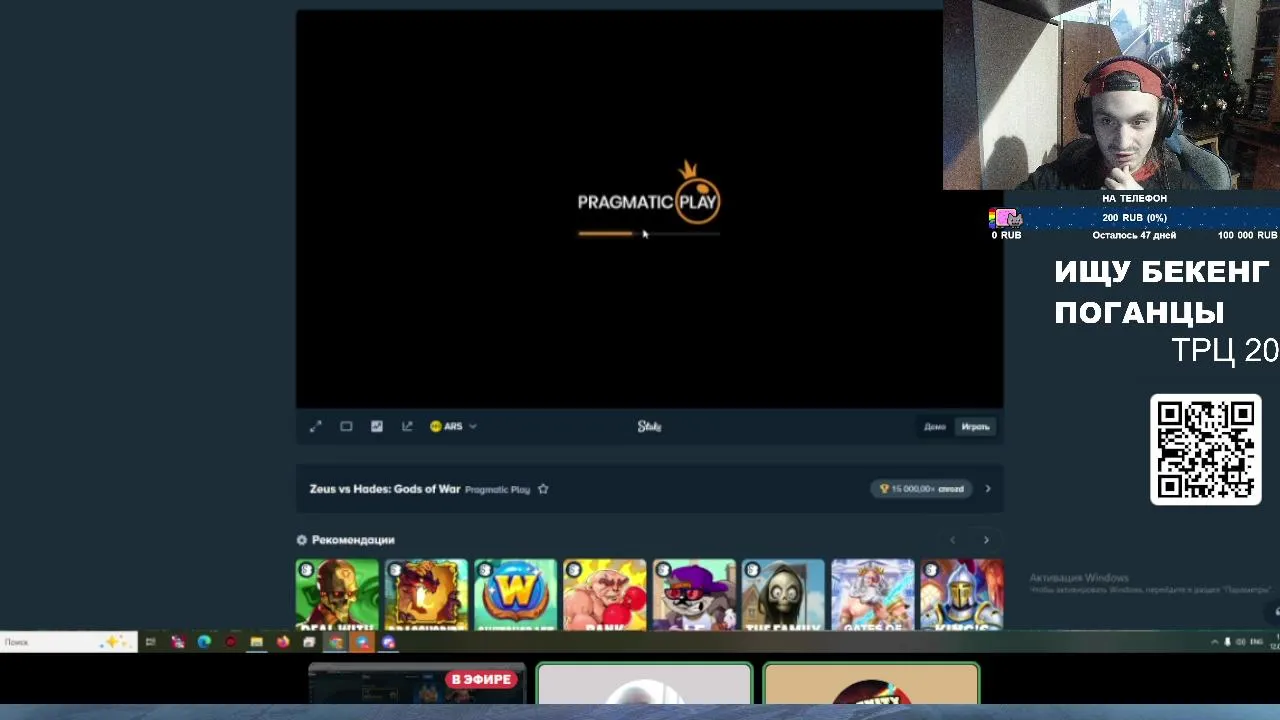The height and width of the screenshot is (720, 1280).
Task: Open The Family game thumbnail
Action: coord(783,595)
